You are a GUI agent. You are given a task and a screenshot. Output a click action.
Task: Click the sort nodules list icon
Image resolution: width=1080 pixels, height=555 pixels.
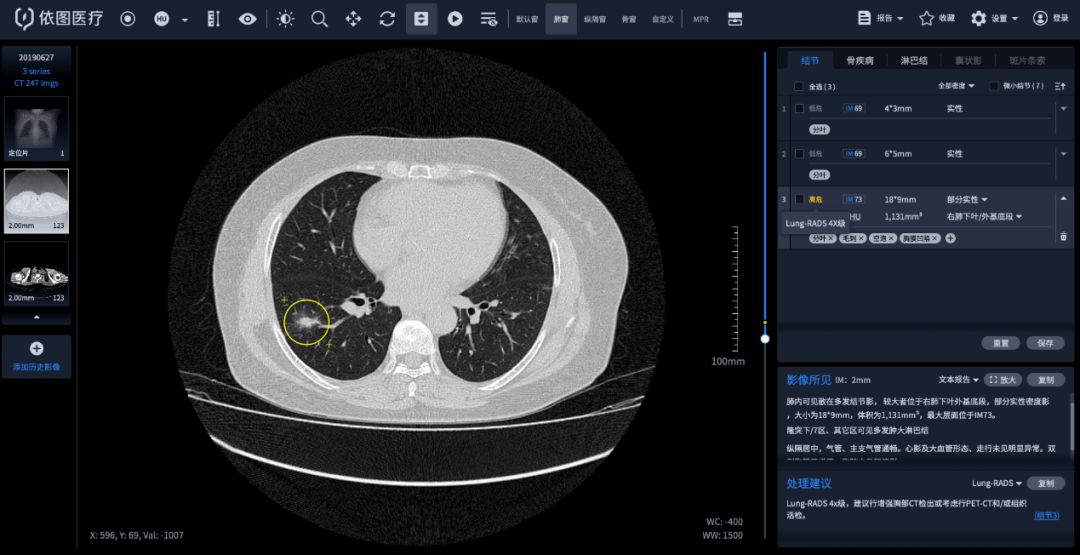pos(1060,86)
